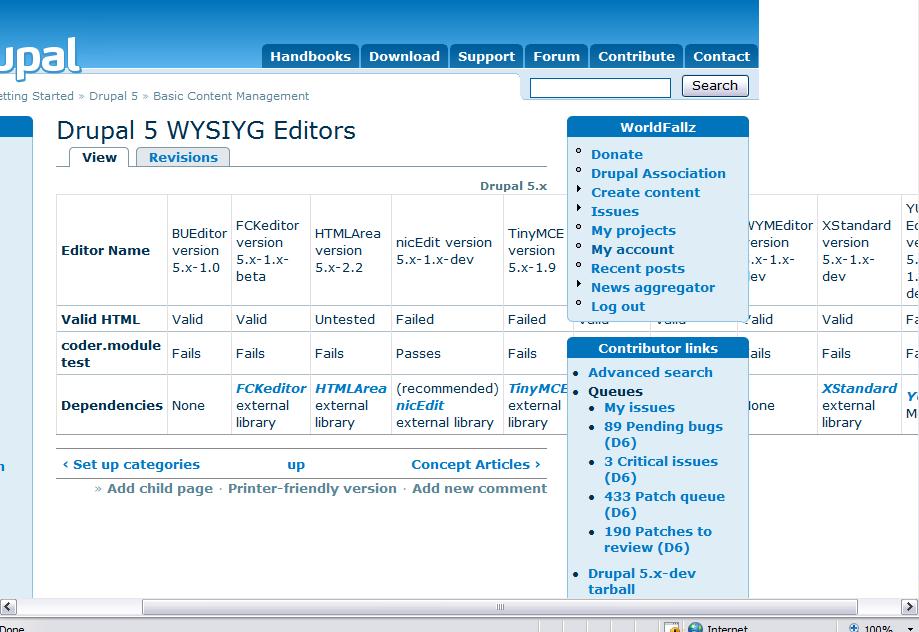Expand the Create content menu arrow
919x632 pixels.
tap(578, 189)
